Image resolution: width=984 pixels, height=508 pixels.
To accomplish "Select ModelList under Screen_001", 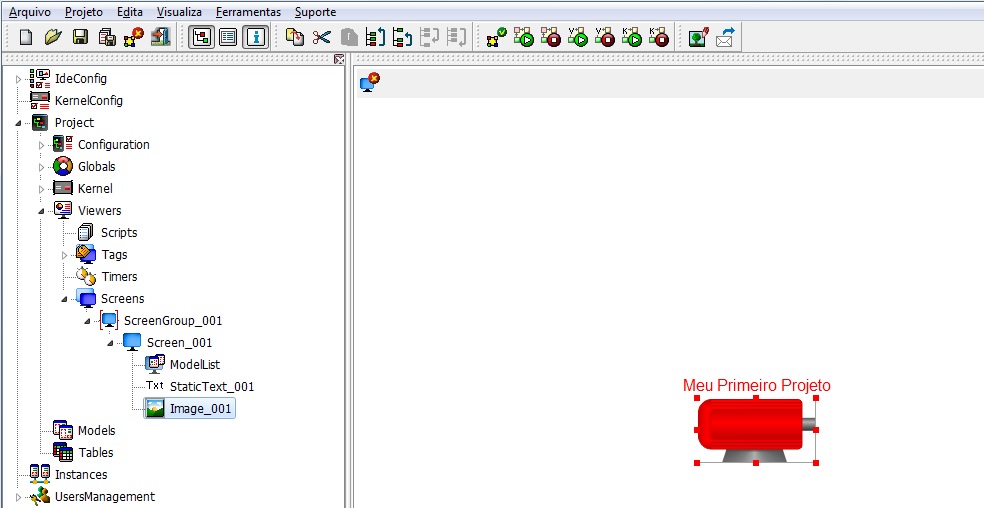I will [x=195, y=364].
